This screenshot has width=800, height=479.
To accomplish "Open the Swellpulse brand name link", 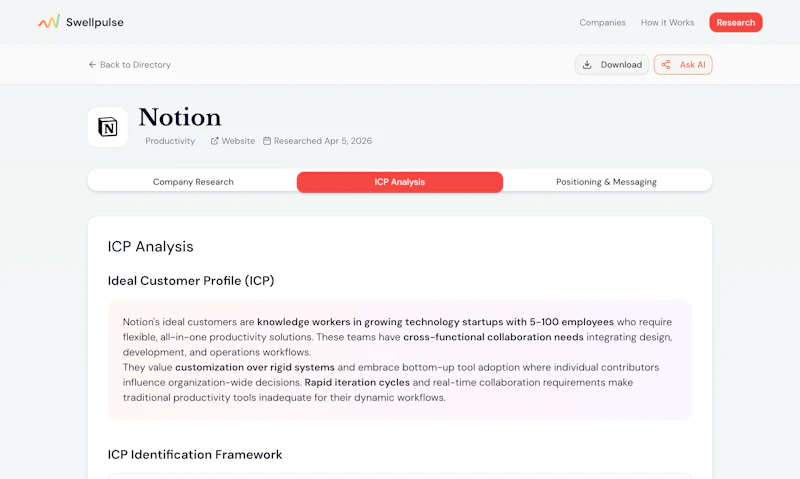I will pos(95,22).
